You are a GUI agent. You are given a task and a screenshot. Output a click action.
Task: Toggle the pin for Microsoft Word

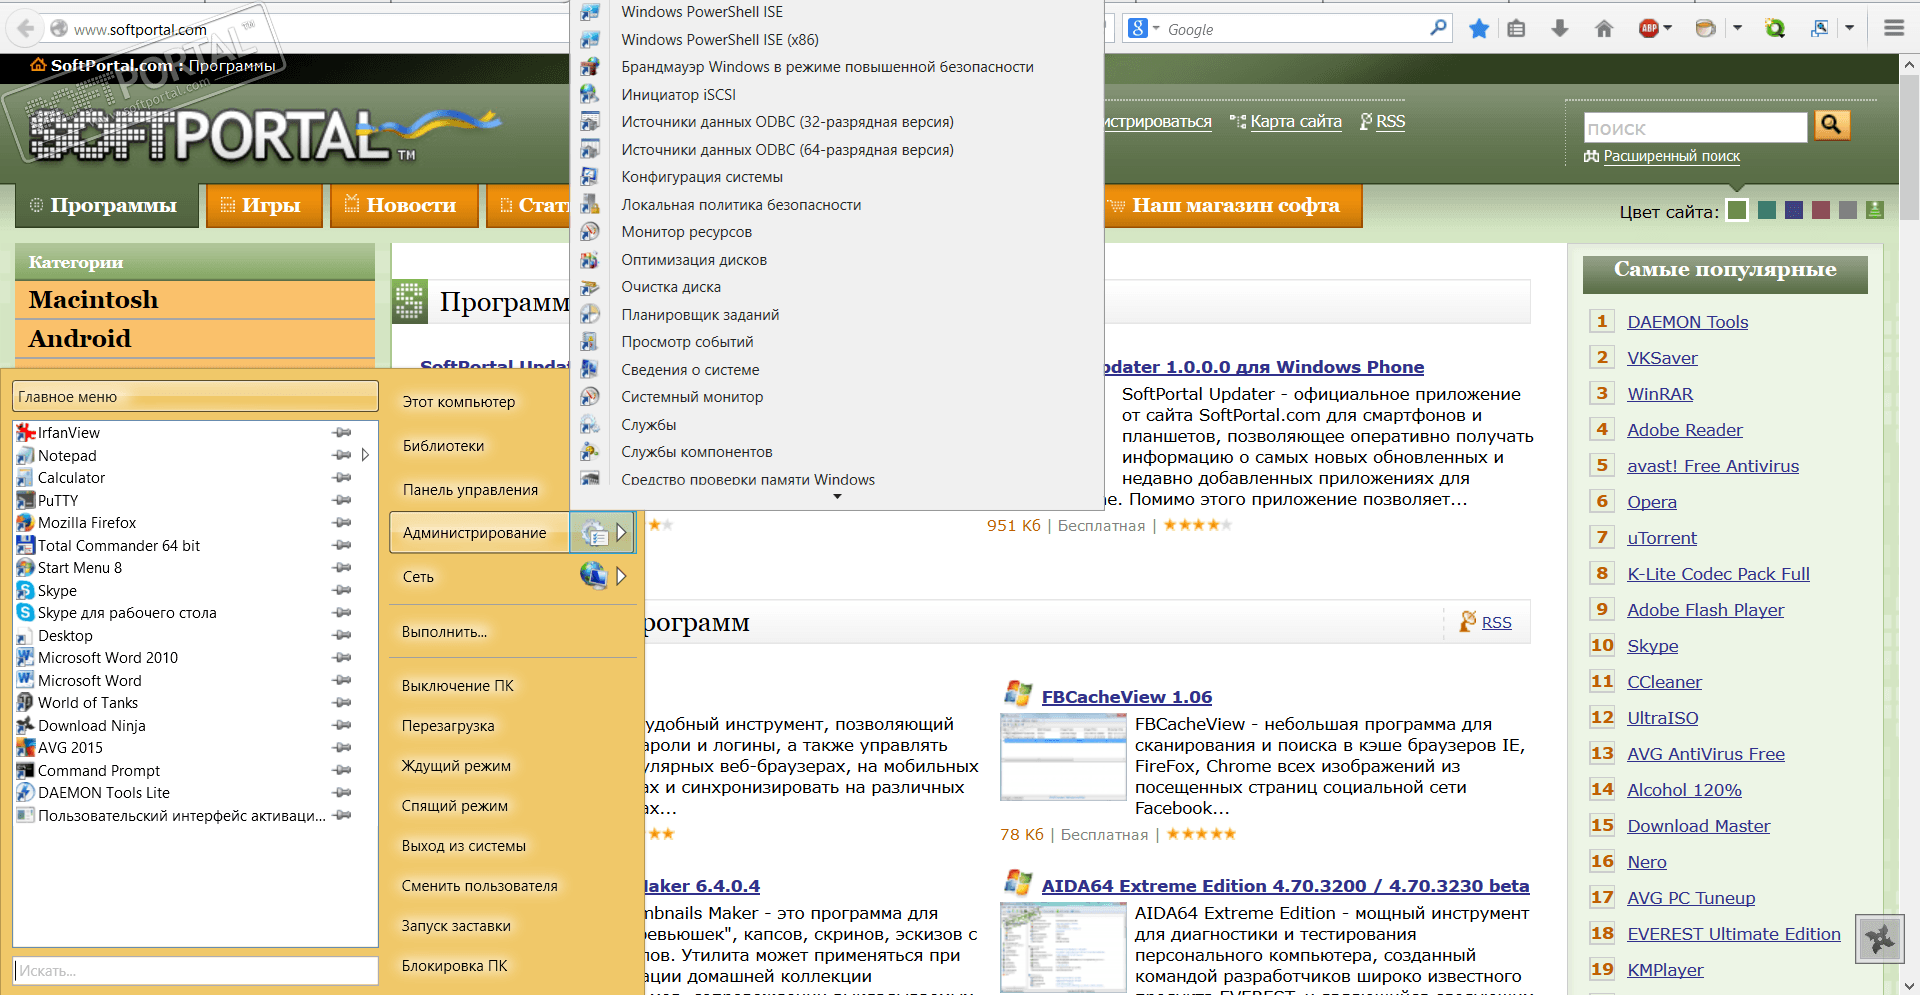tap(342, 681)
